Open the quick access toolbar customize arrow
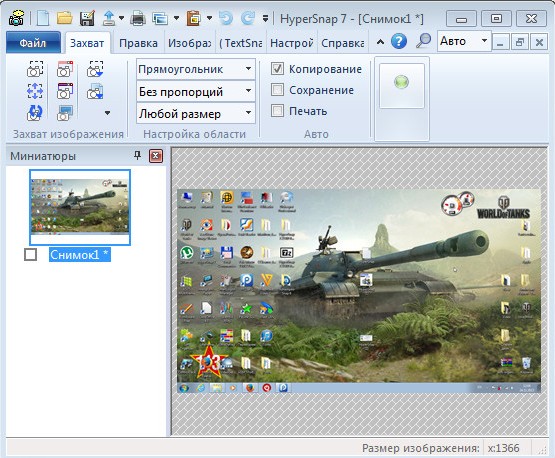Image resolution: width=555 pixels, height=458 pixels. tap(265, 18)
